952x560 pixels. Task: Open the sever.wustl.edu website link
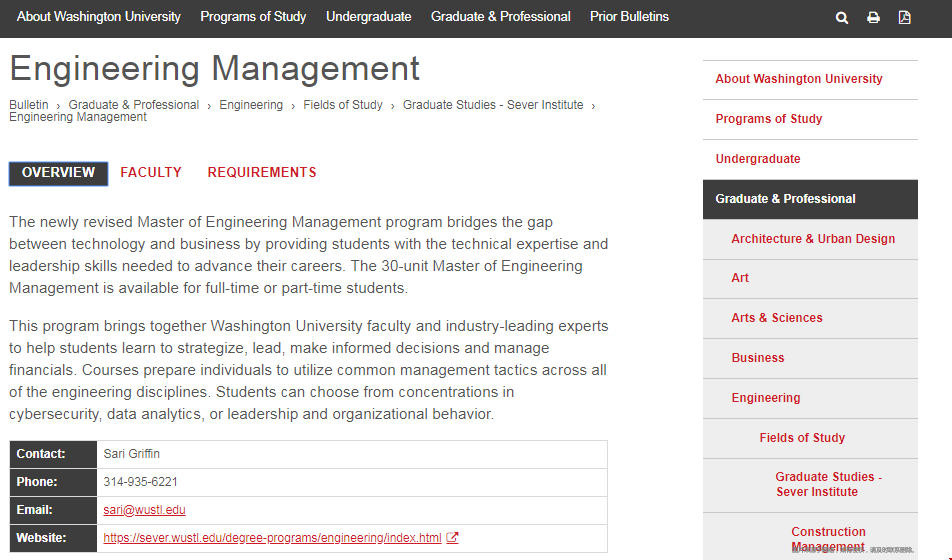pyautogui.click(x=272, y=538)
